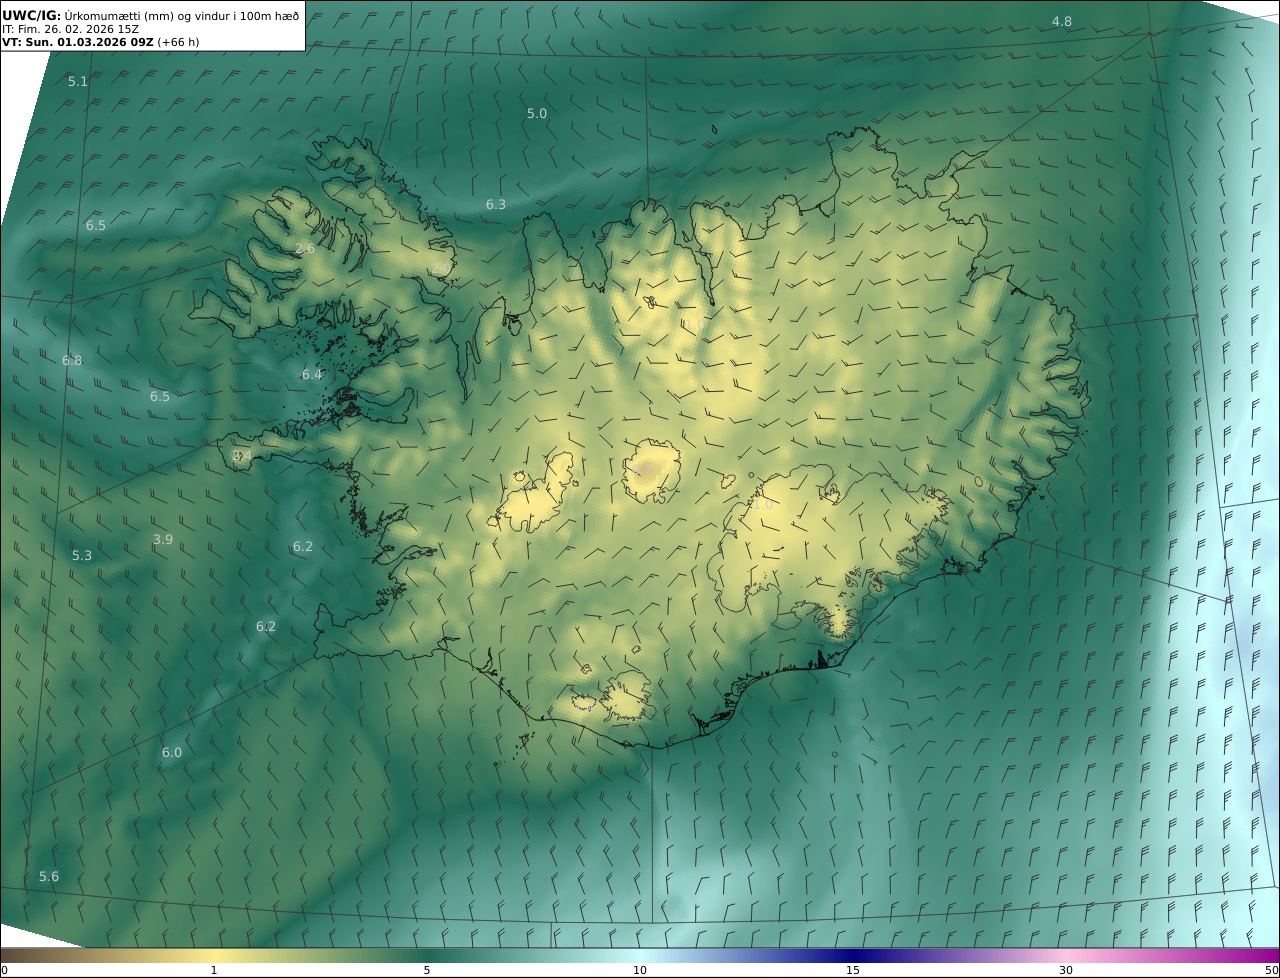The height and width of the screenshot is (978, 1280).
Task: Click the UWC/IG title text in header
Action: [x=32, y=16]
